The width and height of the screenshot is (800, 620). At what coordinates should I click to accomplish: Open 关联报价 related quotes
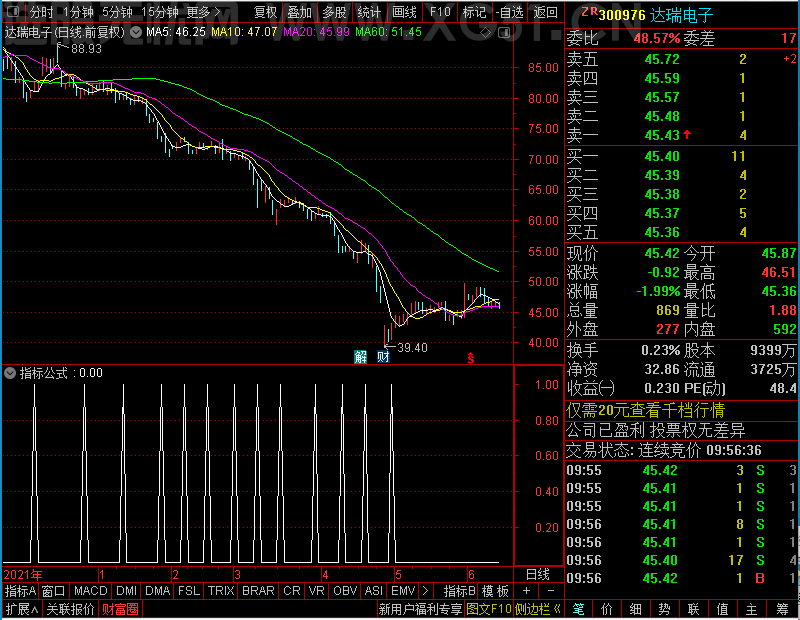click(x=70, y=609)
